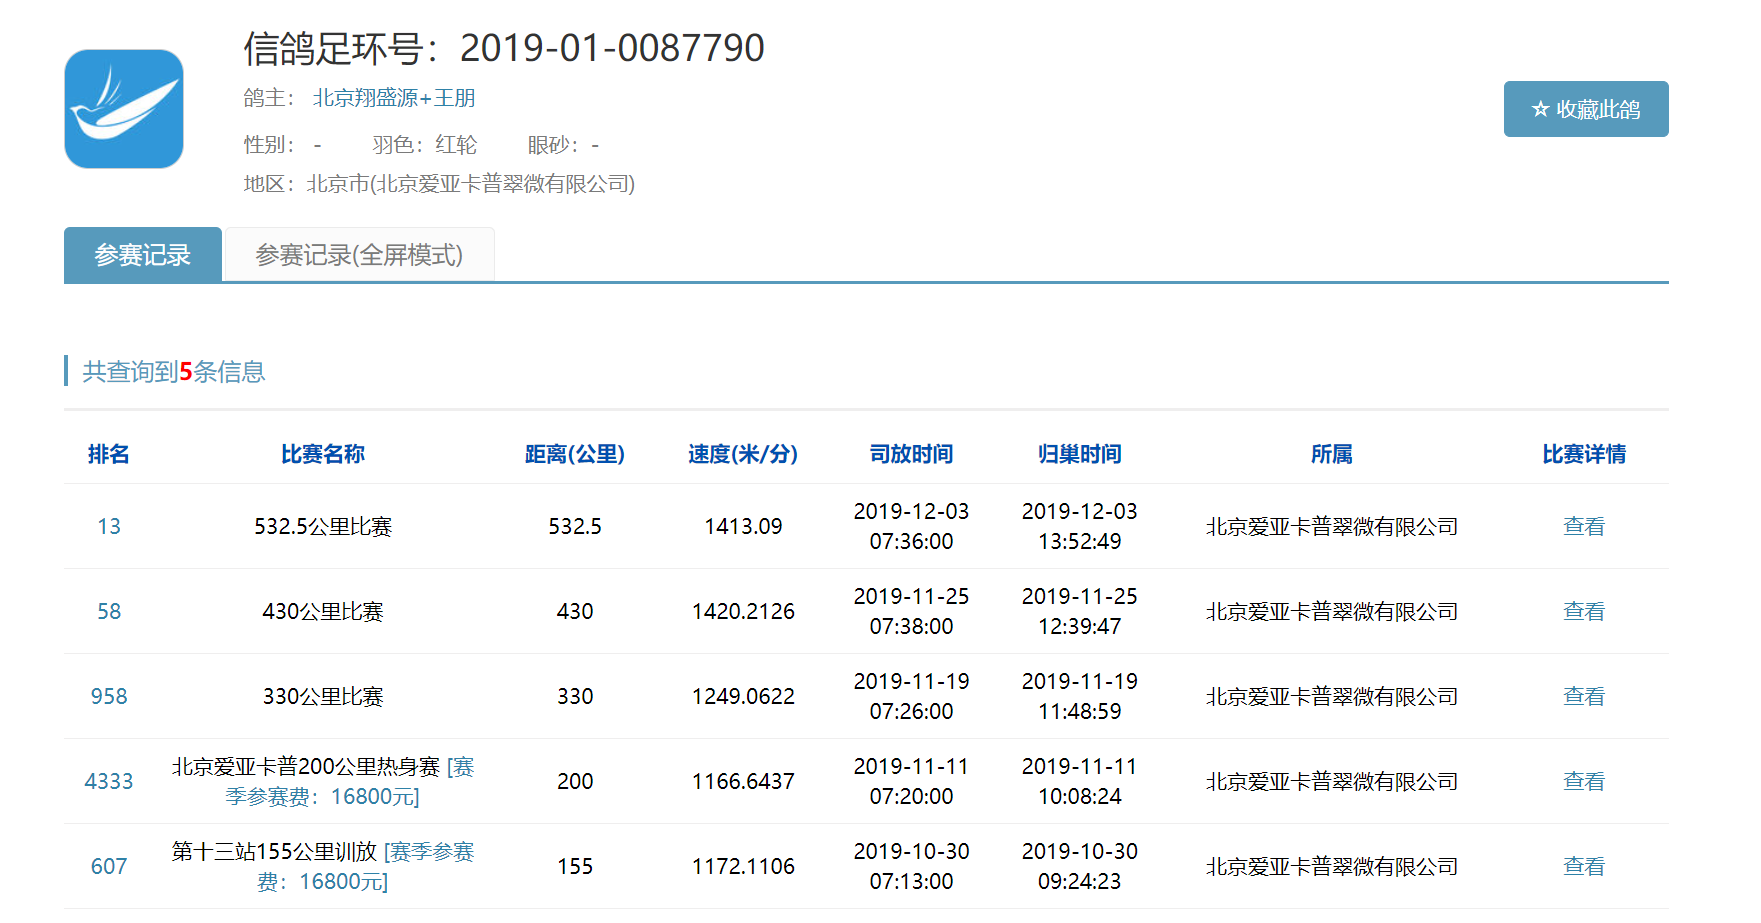Click the 赛季参赛费 16800元 link in 200公里 row
This screenshot has height=923, width=1761.
click(x=322, y=796)
